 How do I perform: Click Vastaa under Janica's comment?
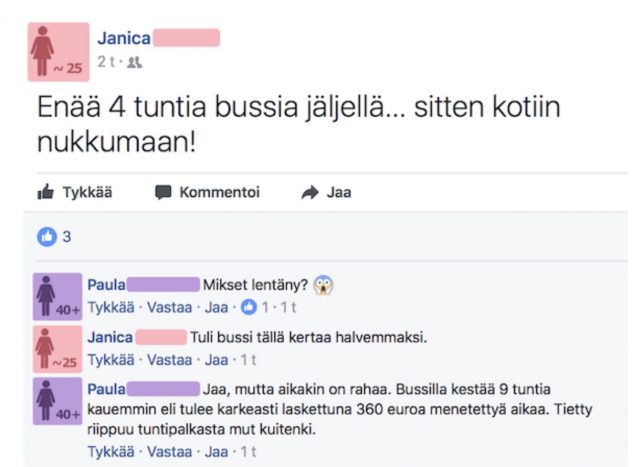click(169, 360)
